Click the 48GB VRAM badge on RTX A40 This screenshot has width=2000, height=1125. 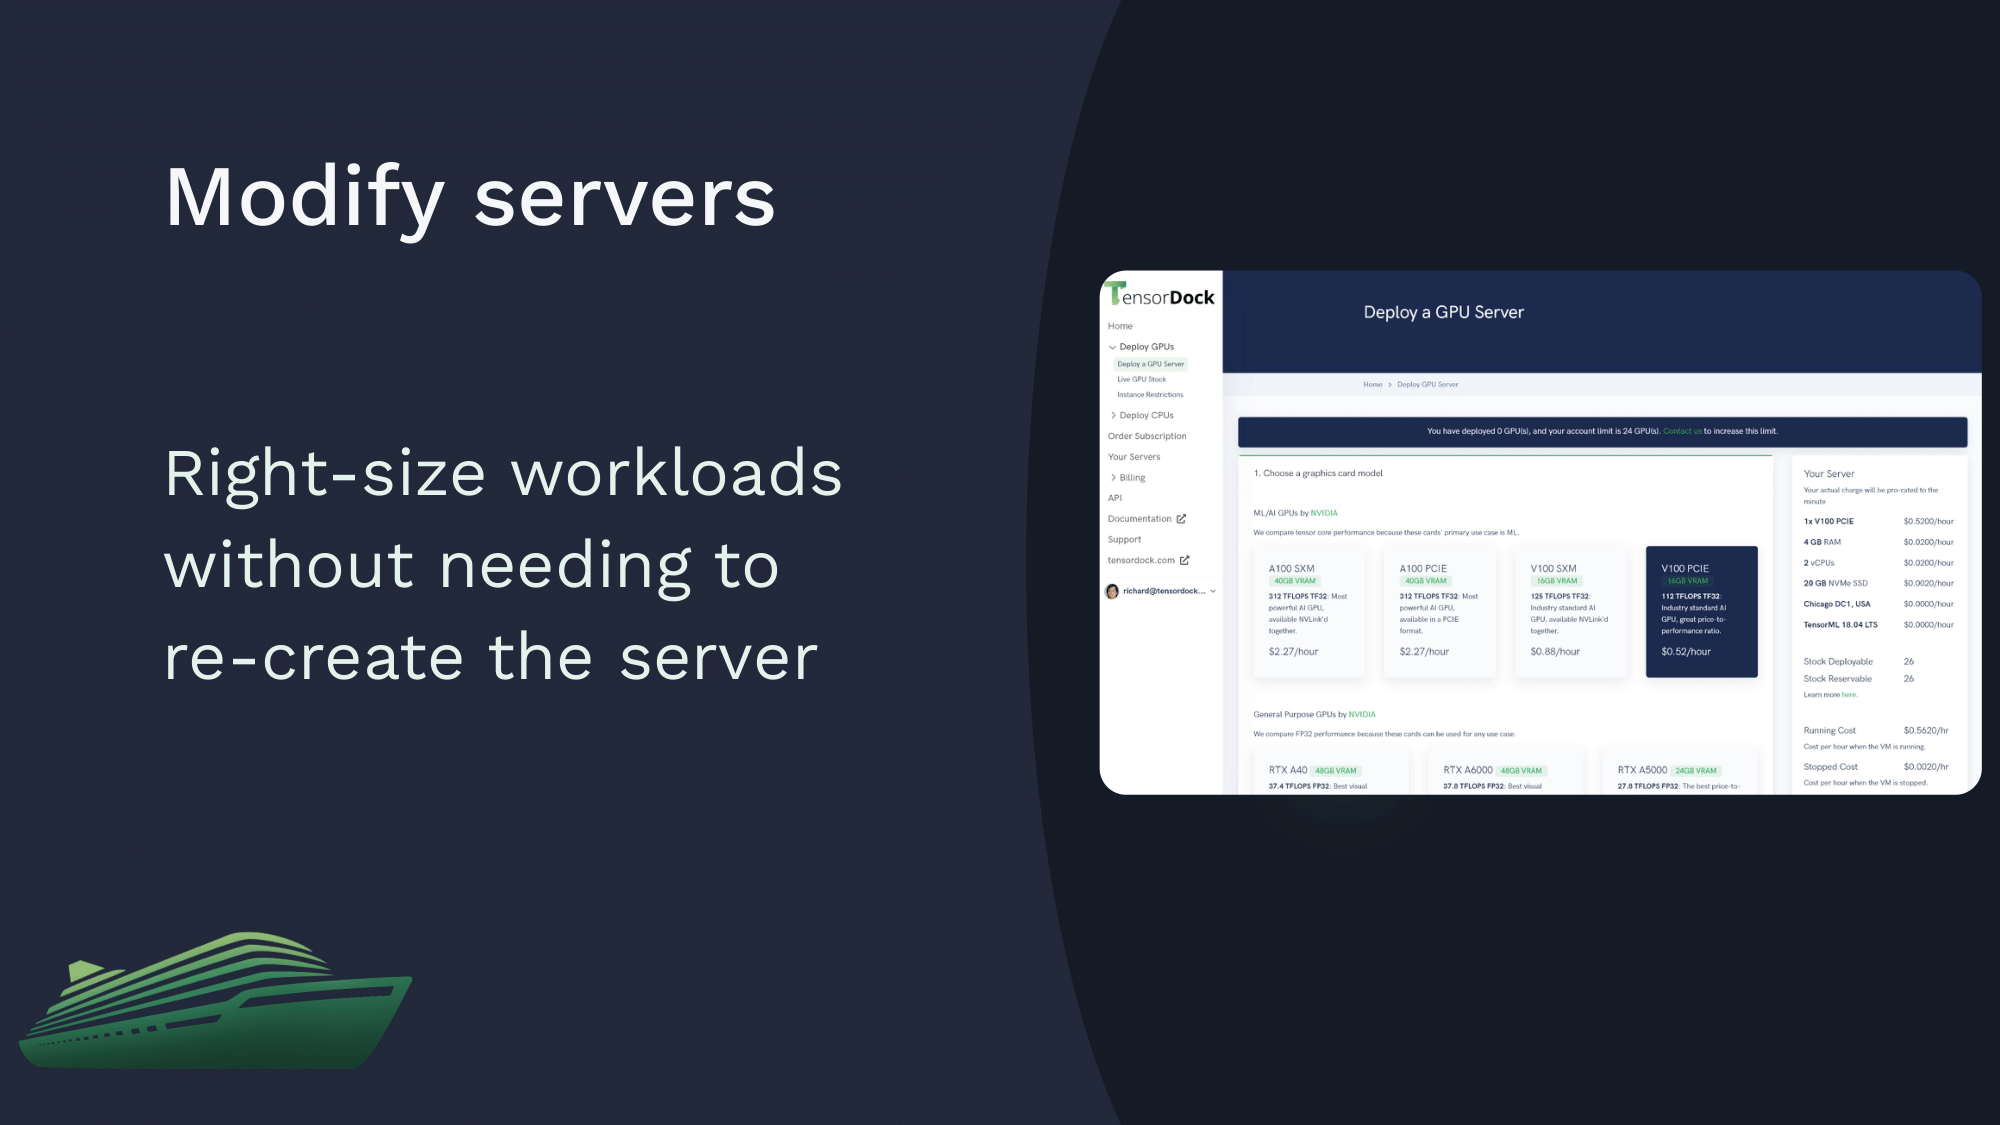pos(1336,771)
